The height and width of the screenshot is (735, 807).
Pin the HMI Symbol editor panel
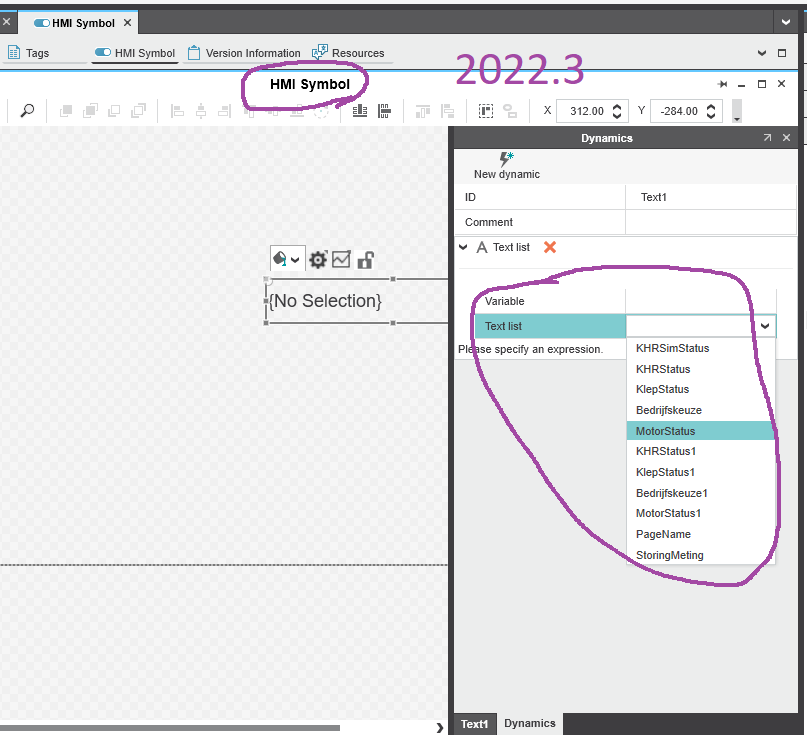point(723,85)
